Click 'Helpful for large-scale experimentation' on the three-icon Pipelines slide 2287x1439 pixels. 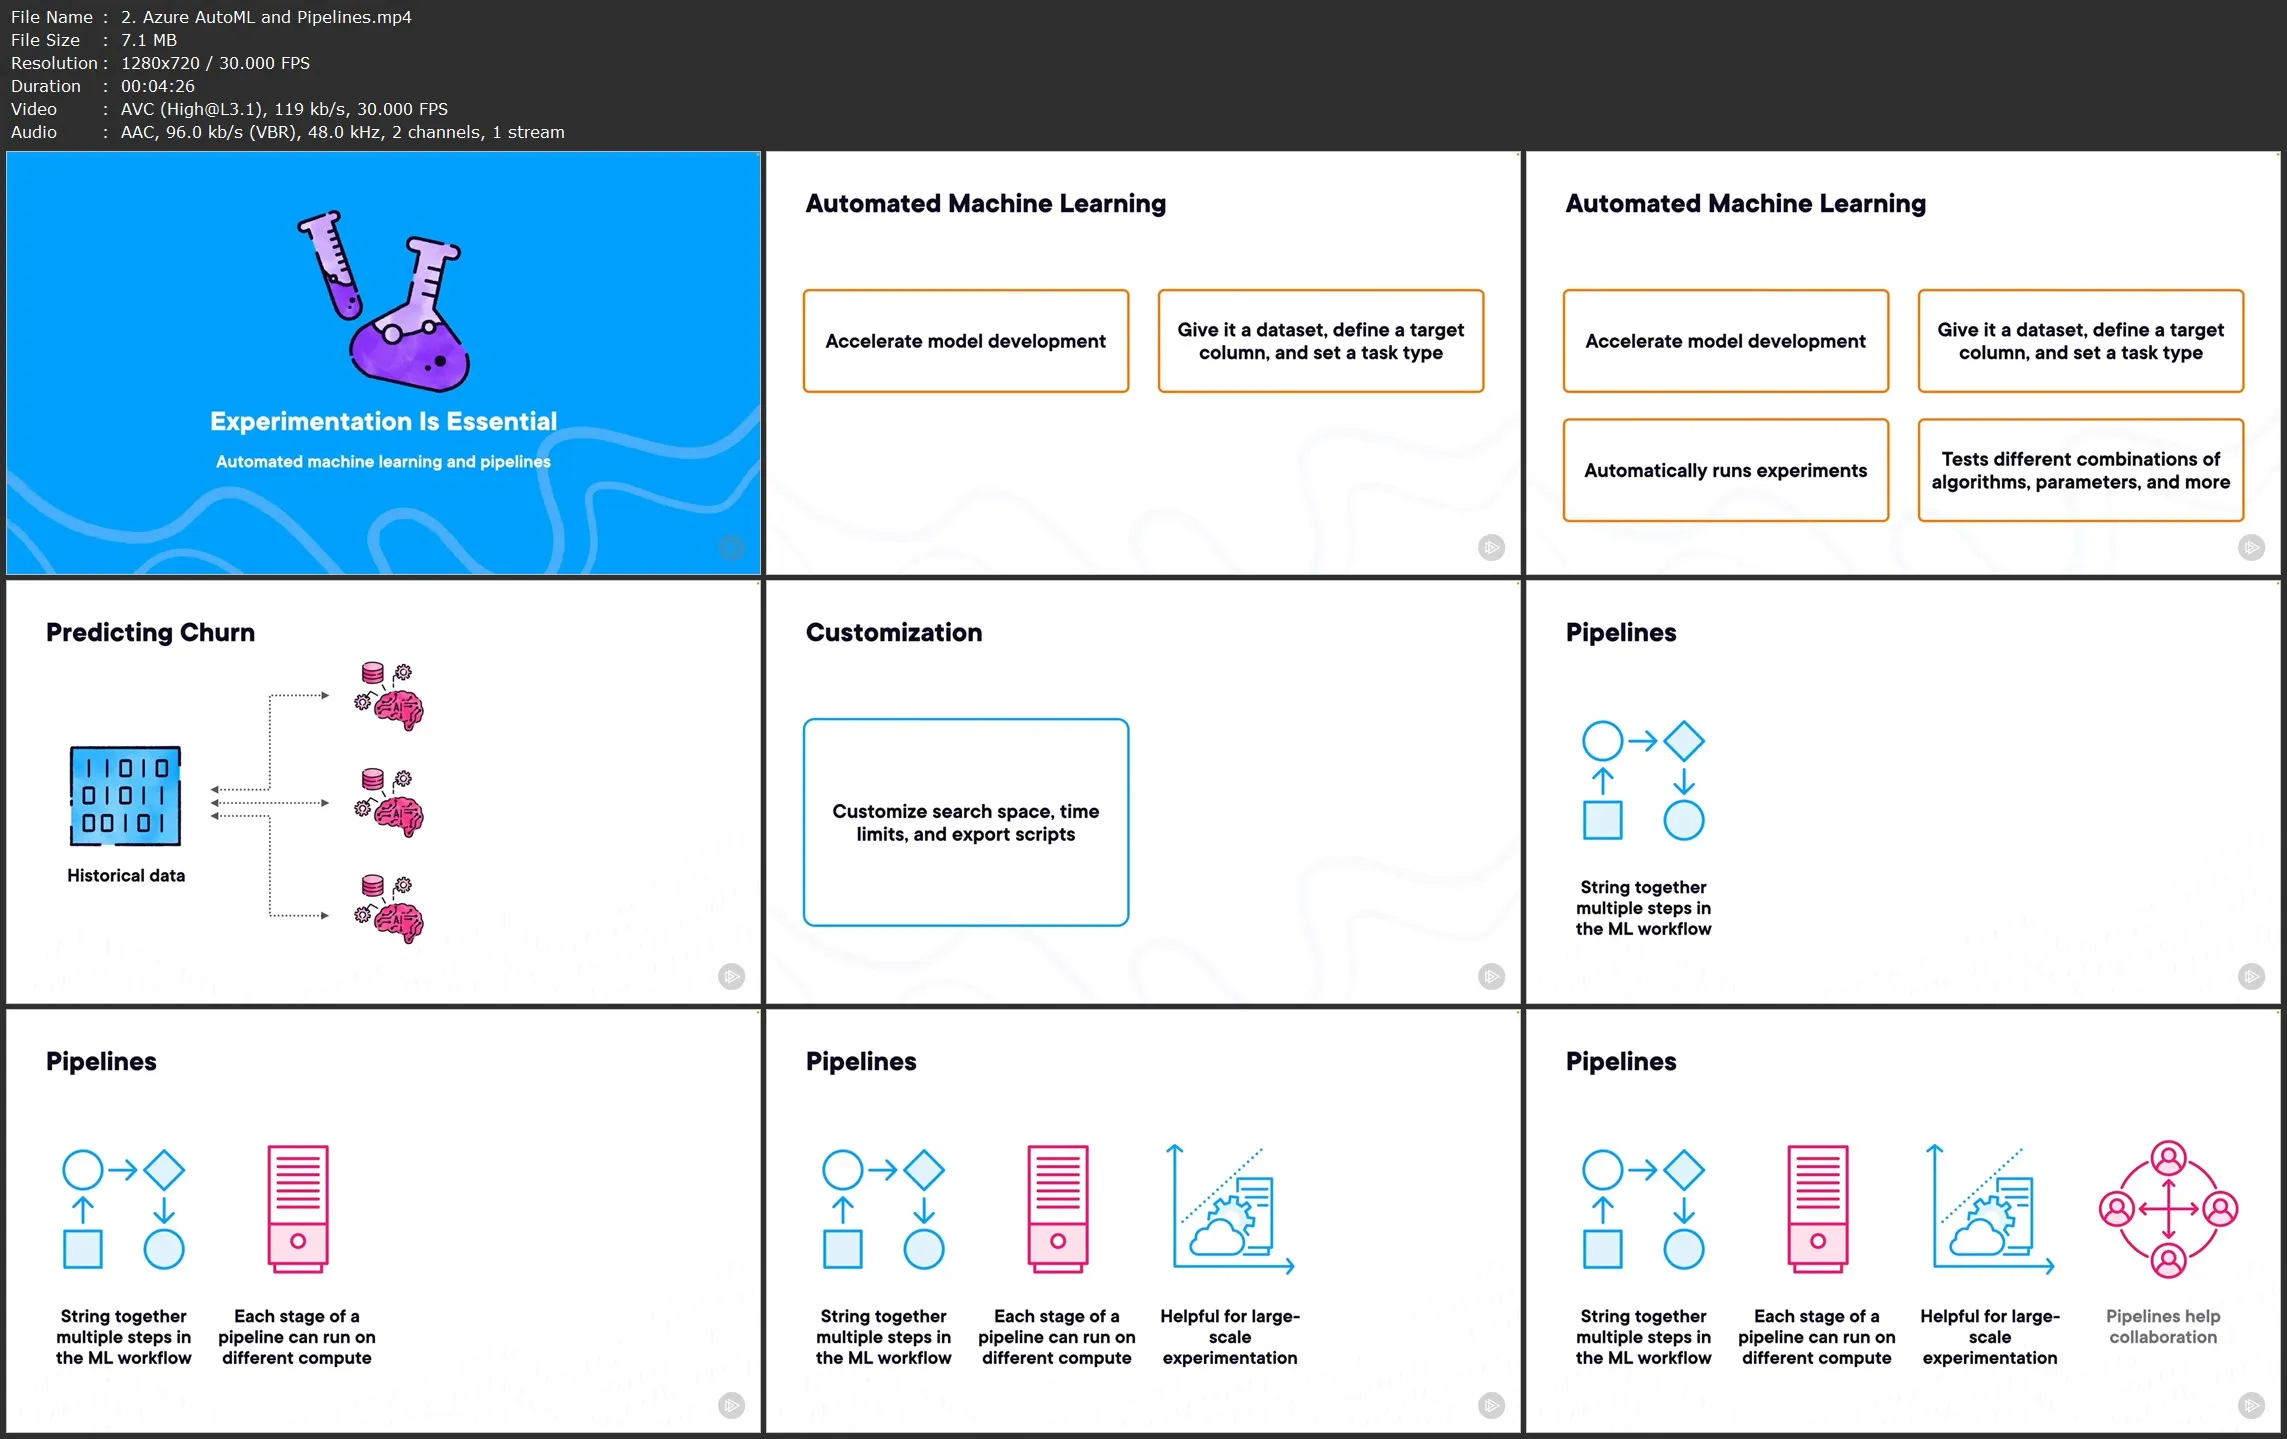pos(1230,1337)
